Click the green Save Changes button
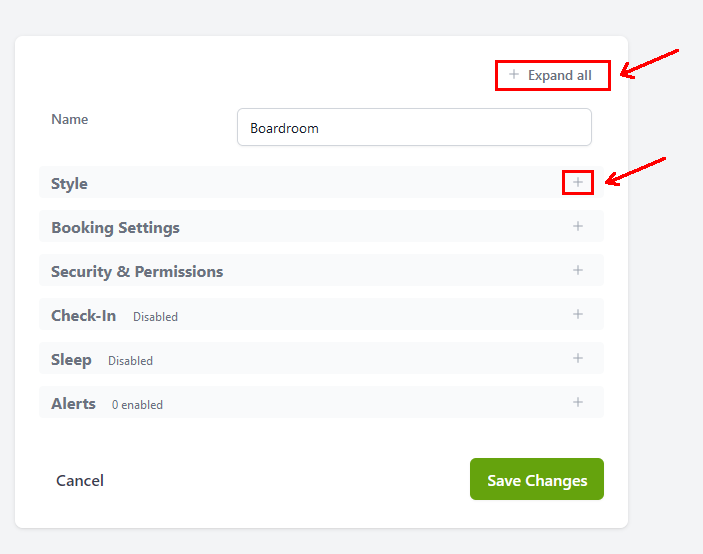703x554 pixels. click(537, 480)
